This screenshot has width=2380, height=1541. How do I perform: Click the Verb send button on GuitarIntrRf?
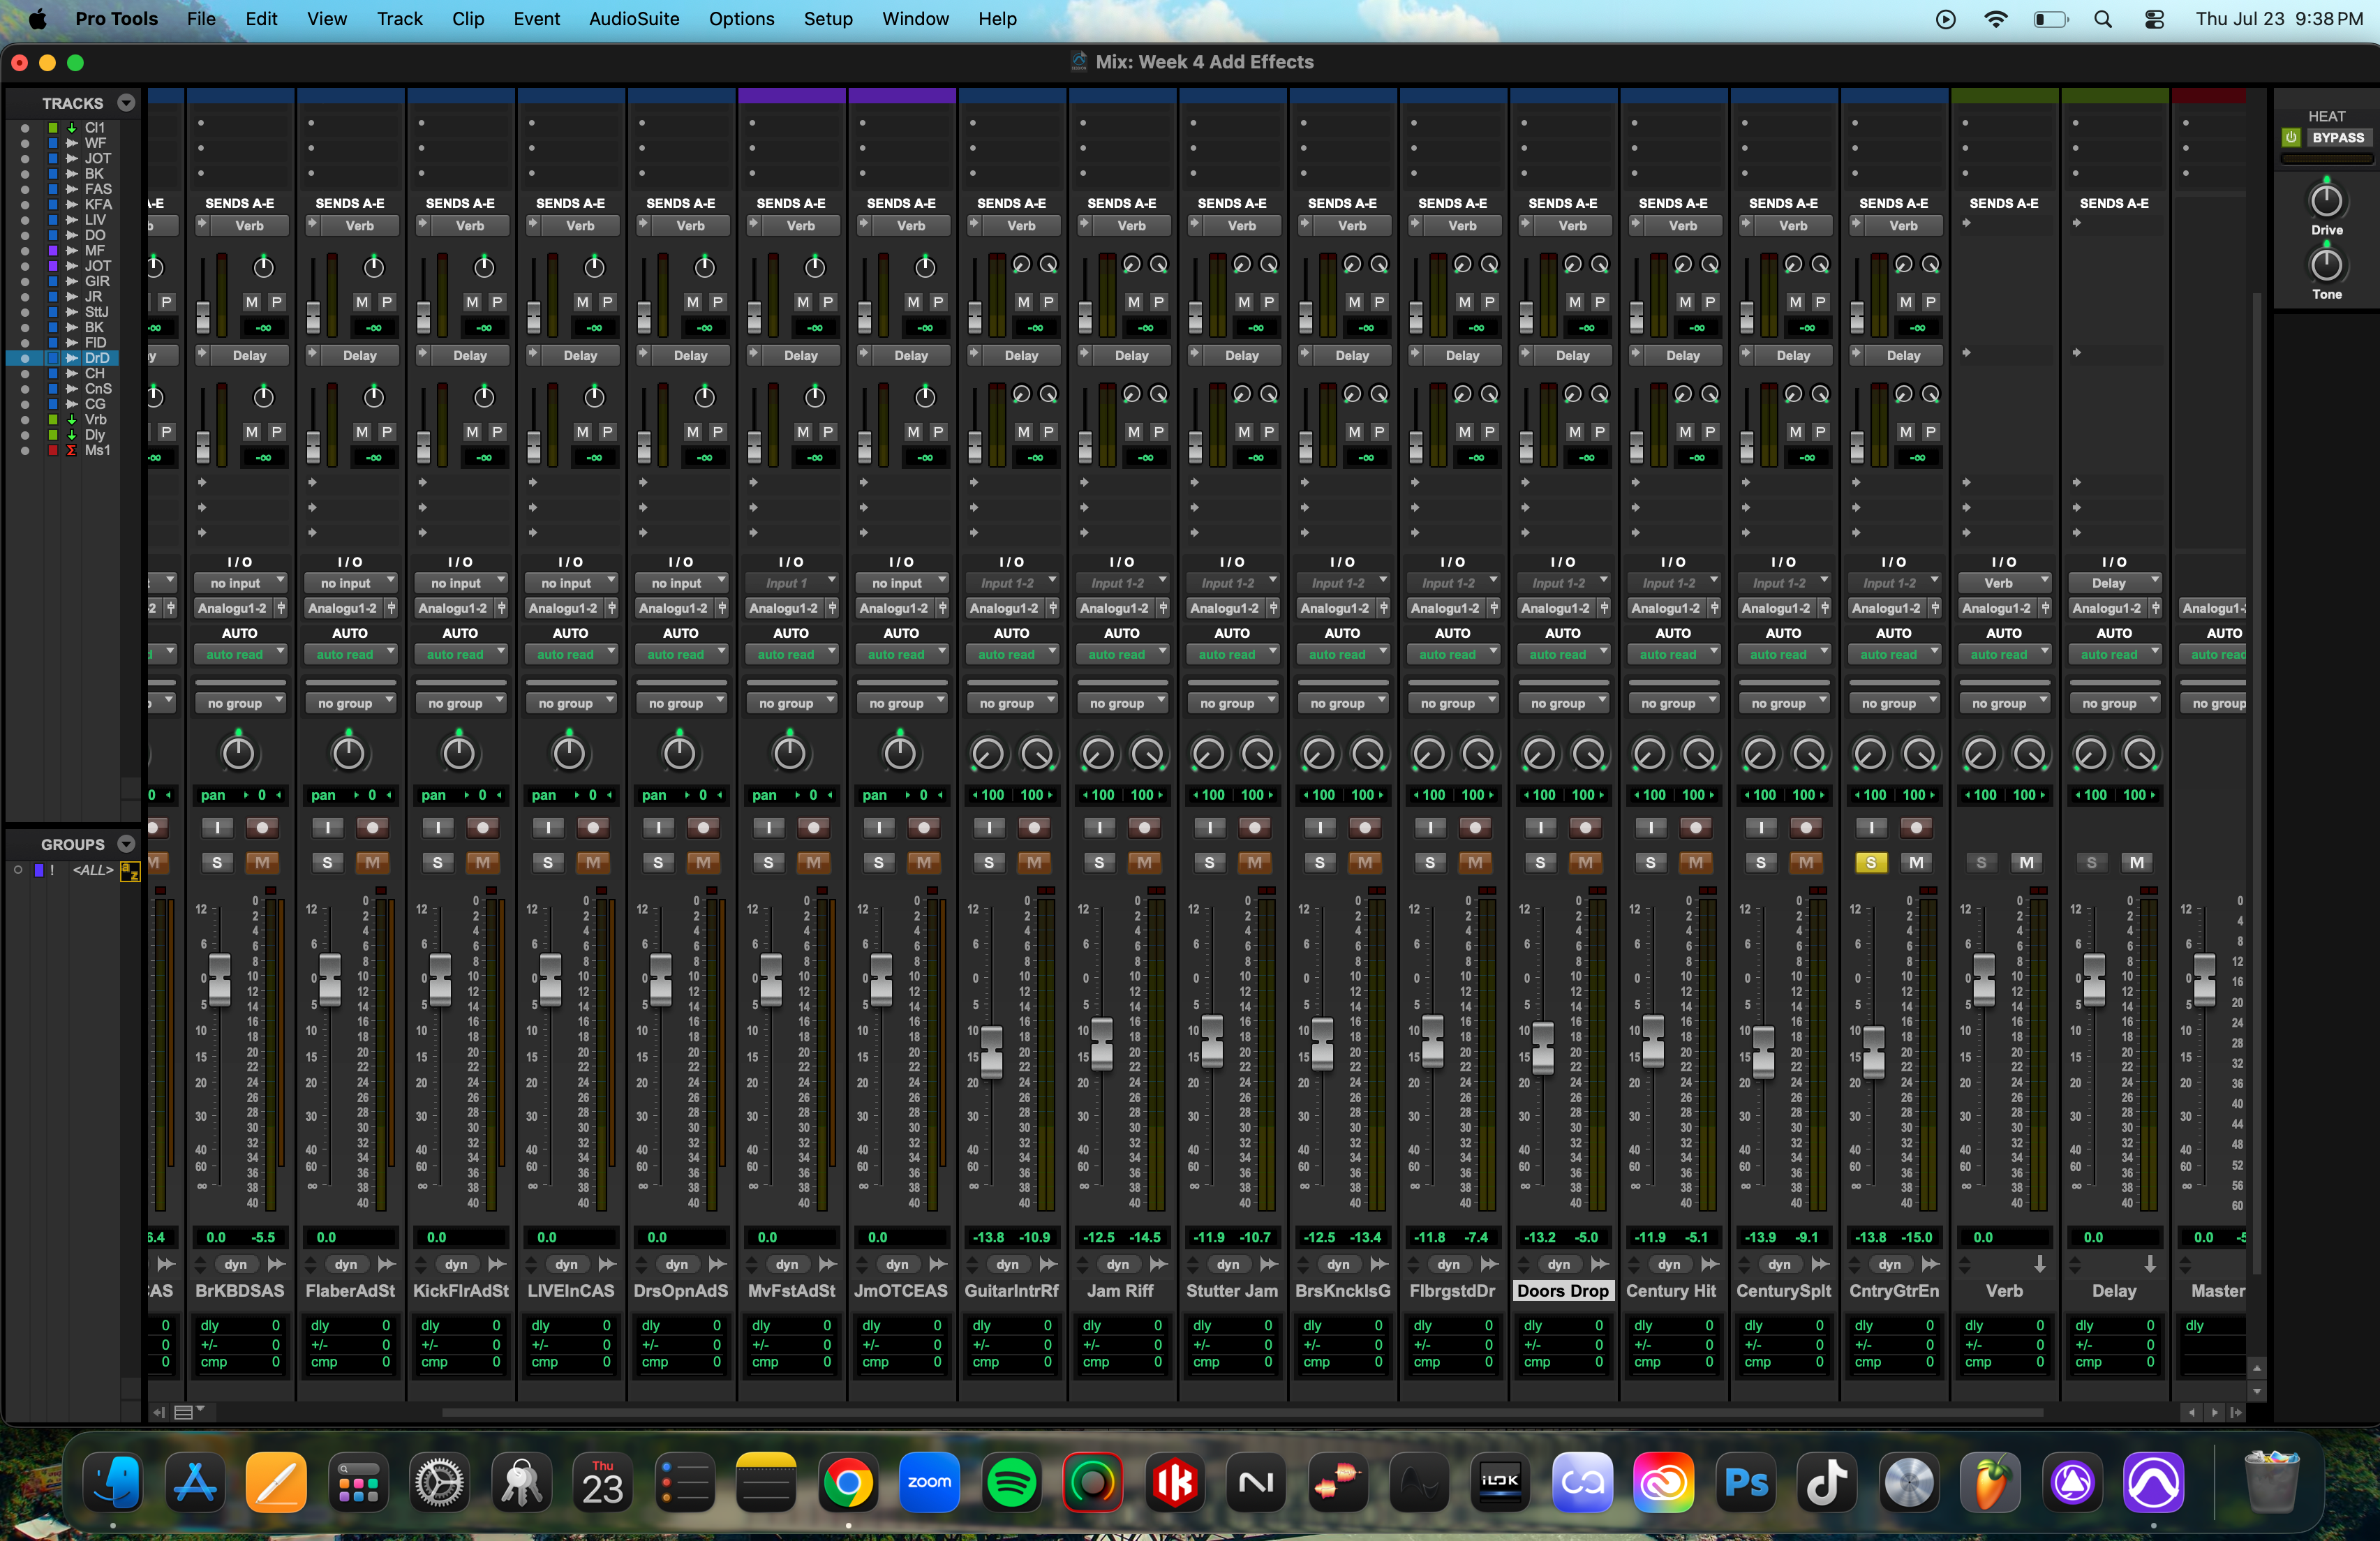point(1021,226)
